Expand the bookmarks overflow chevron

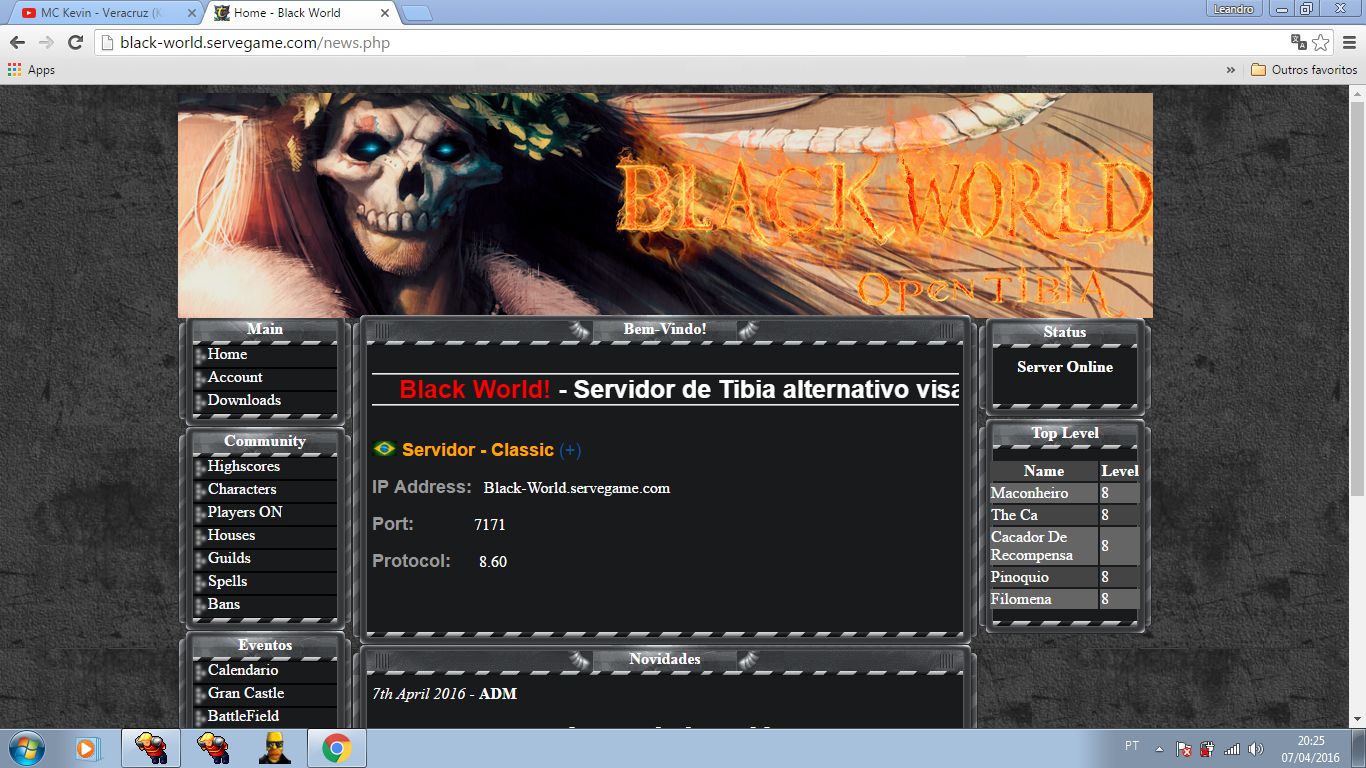tap(1231, 70)
